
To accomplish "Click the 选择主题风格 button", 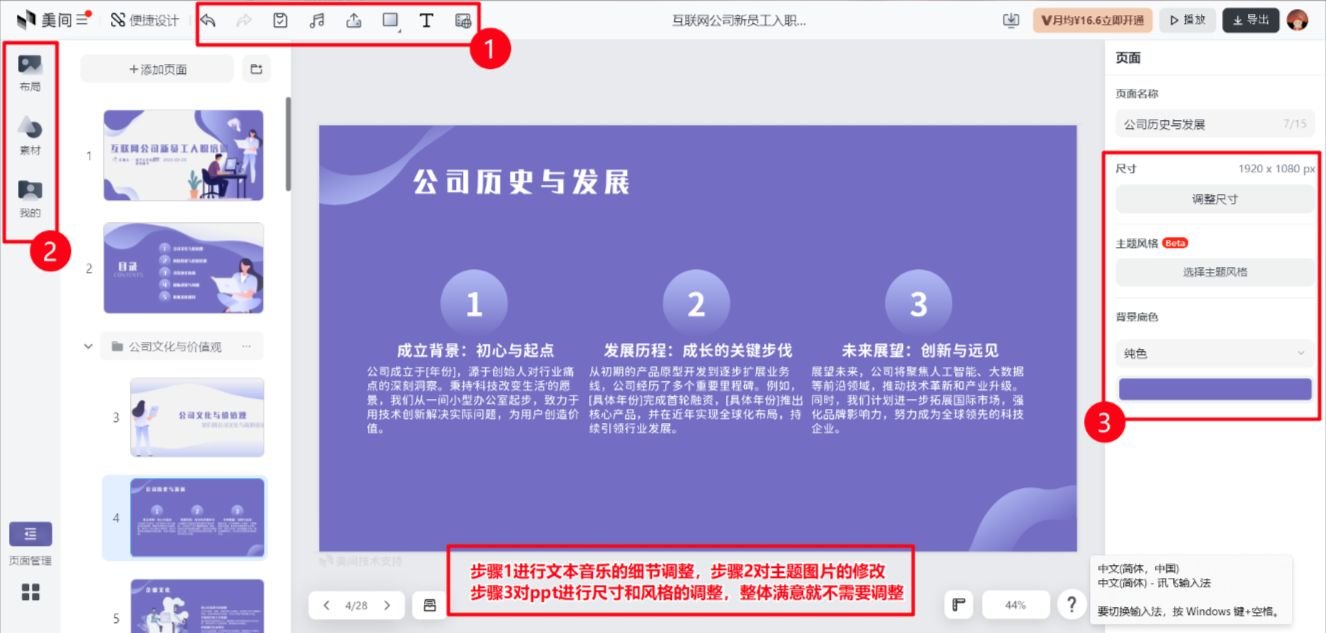I will [1215, 271].
